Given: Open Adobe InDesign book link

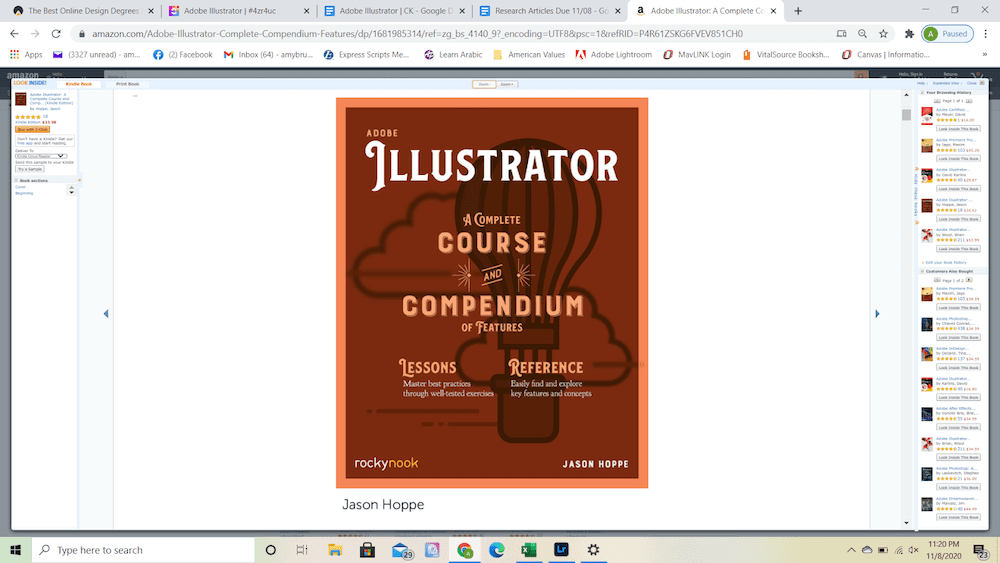Looking at the screenshot, I should pyautogui.click(x=953, y=349).
